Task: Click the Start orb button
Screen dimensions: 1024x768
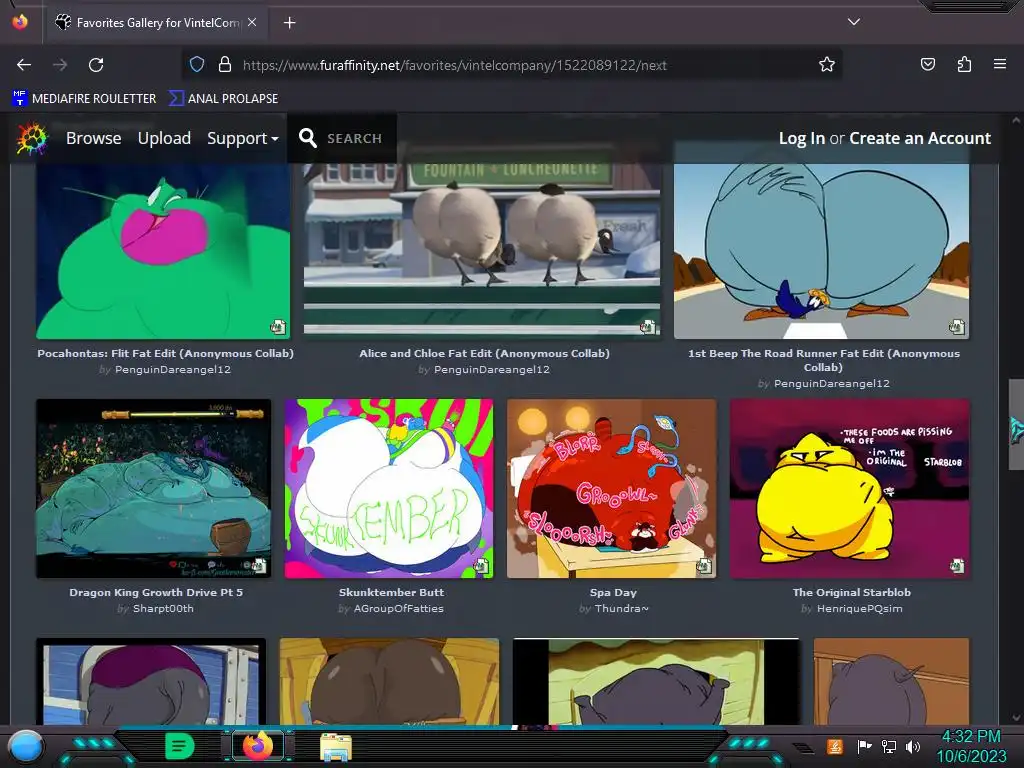Action: tap(25, 746)
